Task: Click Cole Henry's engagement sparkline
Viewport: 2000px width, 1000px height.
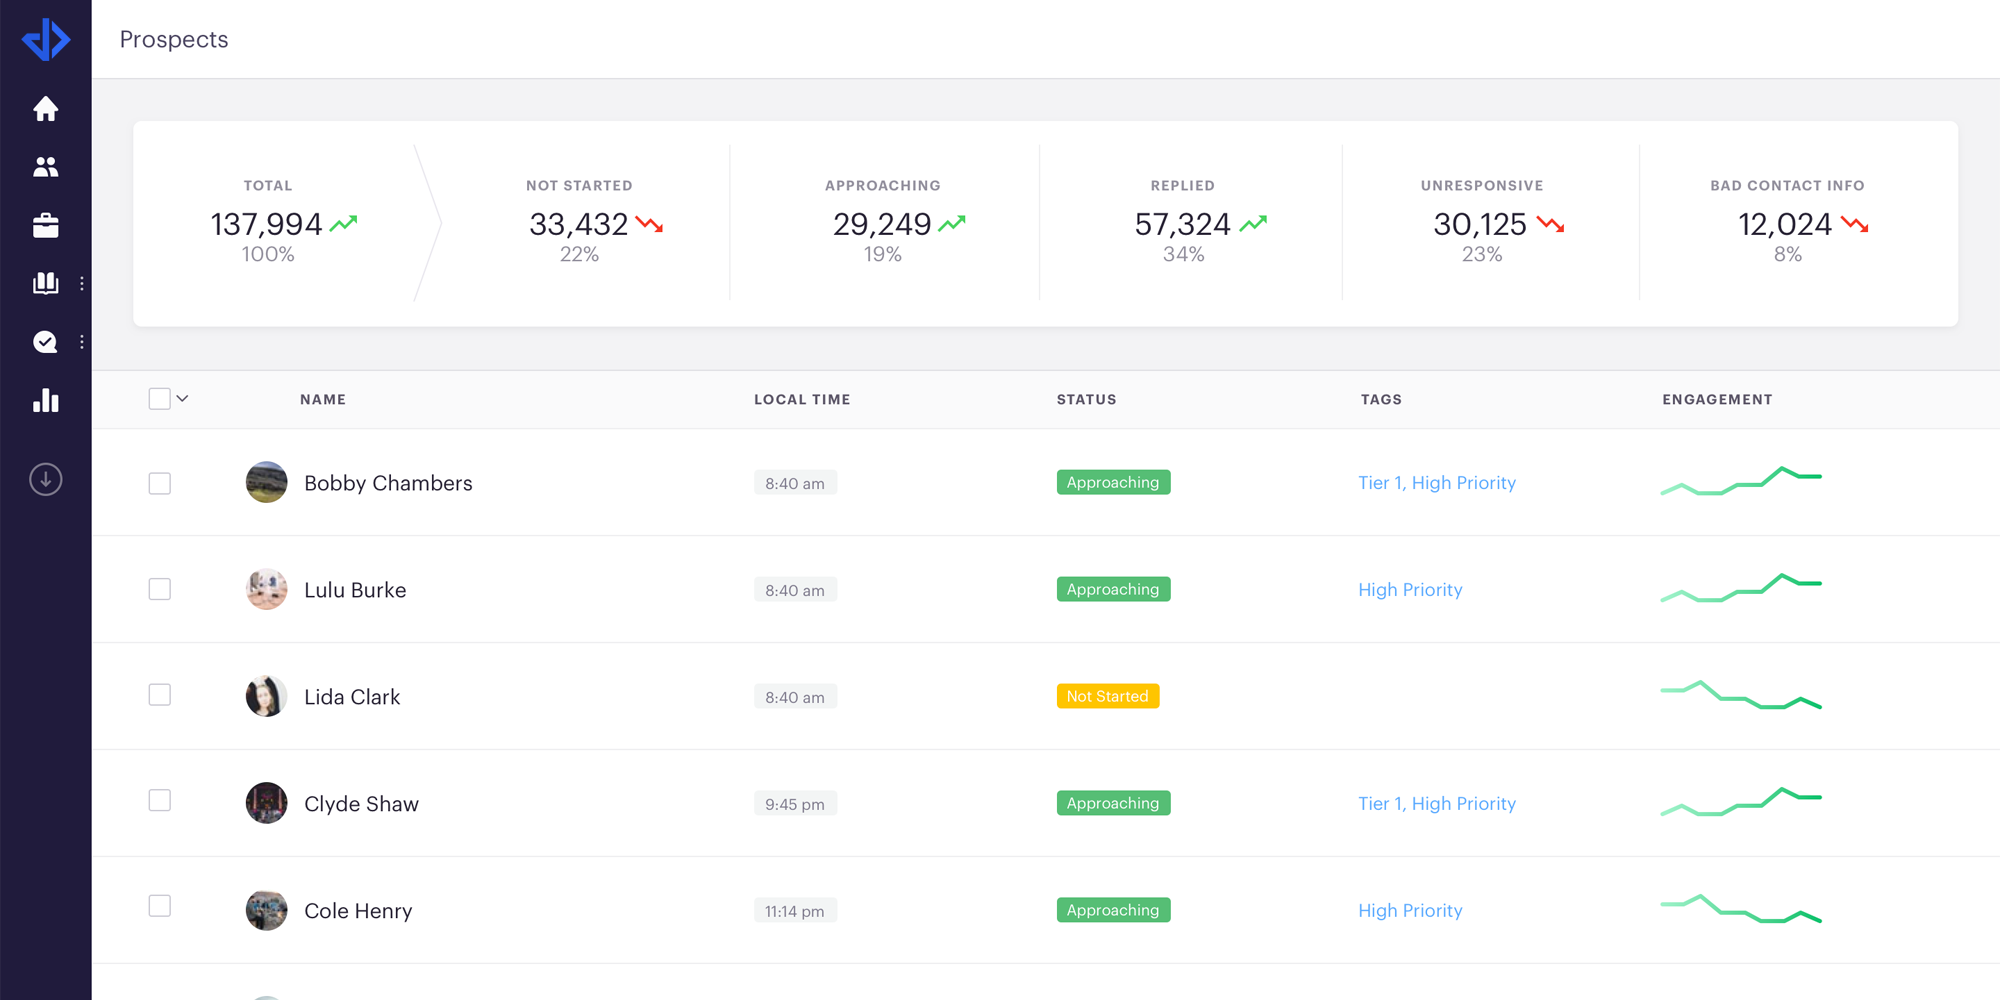Action: (x=1741, y=909)
